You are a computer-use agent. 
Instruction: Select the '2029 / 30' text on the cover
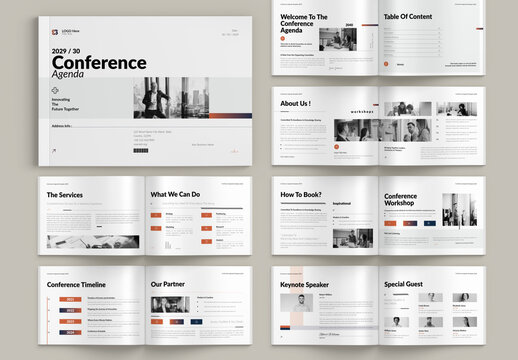(66, 51)
